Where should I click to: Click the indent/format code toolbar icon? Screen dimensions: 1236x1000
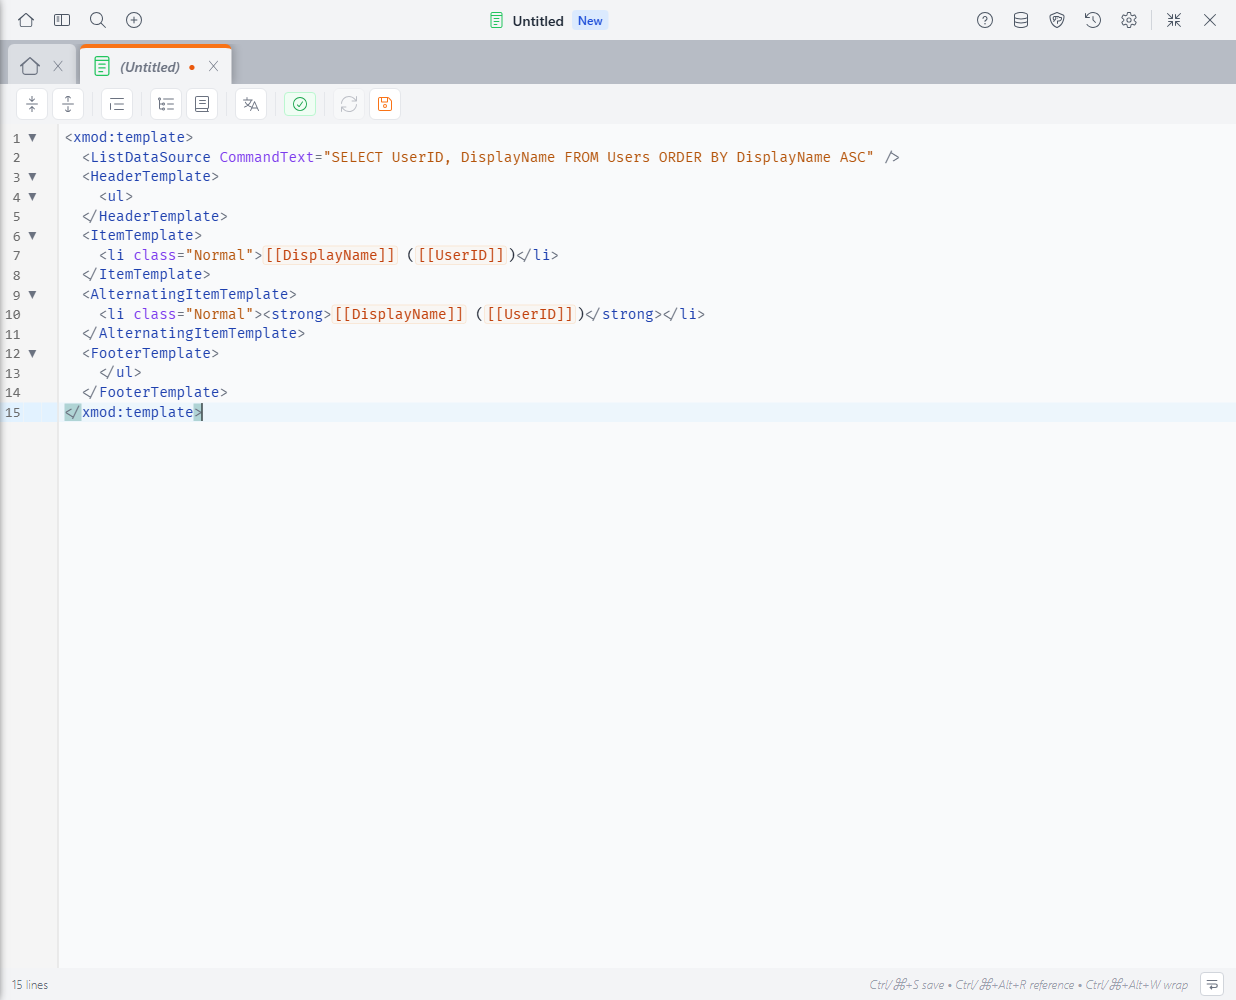pyautogui.click(x=117, y=104)
